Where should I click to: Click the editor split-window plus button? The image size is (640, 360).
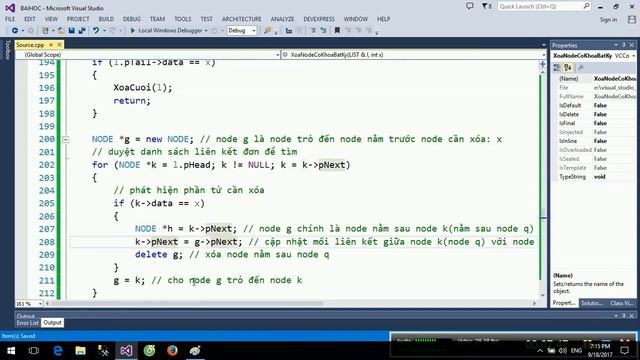click(542, 64)
